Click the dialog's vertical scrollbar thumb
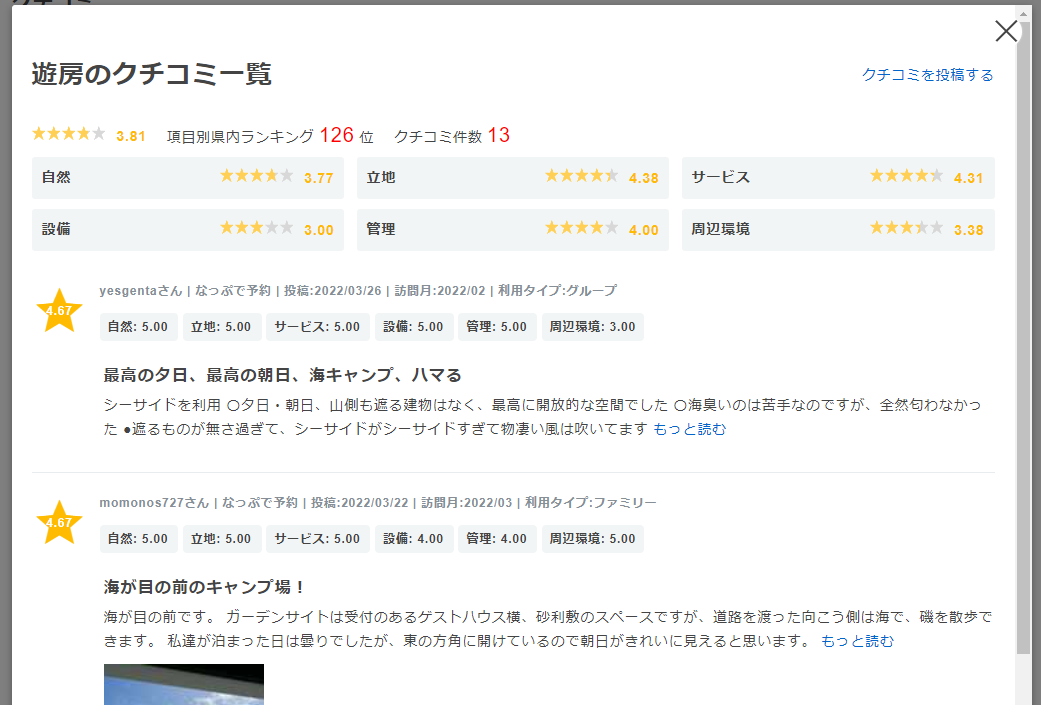The image size is (1041, 705). click(x=1023, y=339)
